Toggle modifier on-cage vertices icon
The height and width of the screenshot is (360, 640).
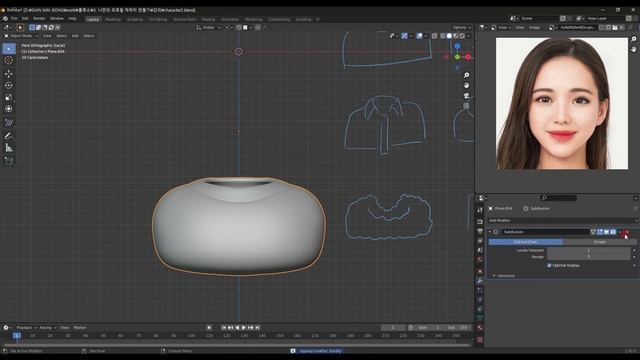click(593, 232)
